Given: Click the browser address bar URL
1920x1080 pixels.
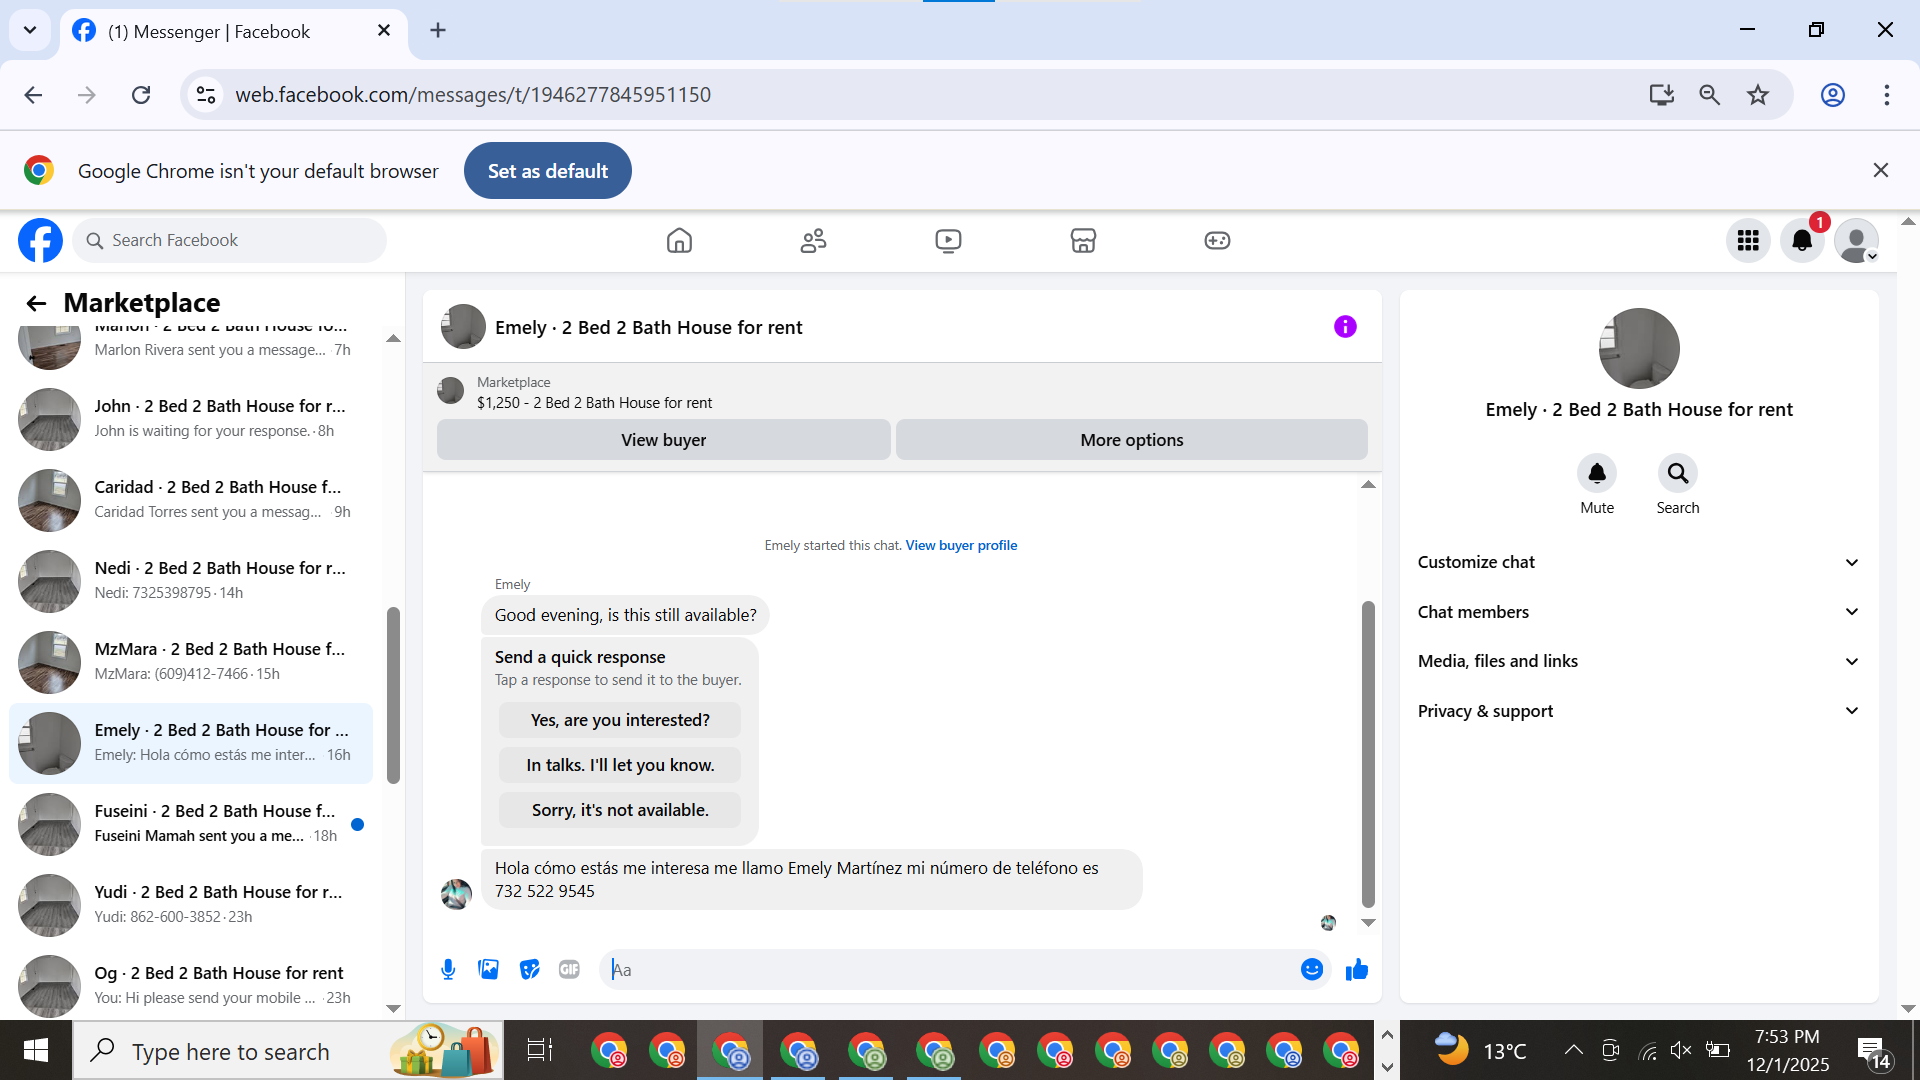Looking at the screenshot, I should click(473, 95).
